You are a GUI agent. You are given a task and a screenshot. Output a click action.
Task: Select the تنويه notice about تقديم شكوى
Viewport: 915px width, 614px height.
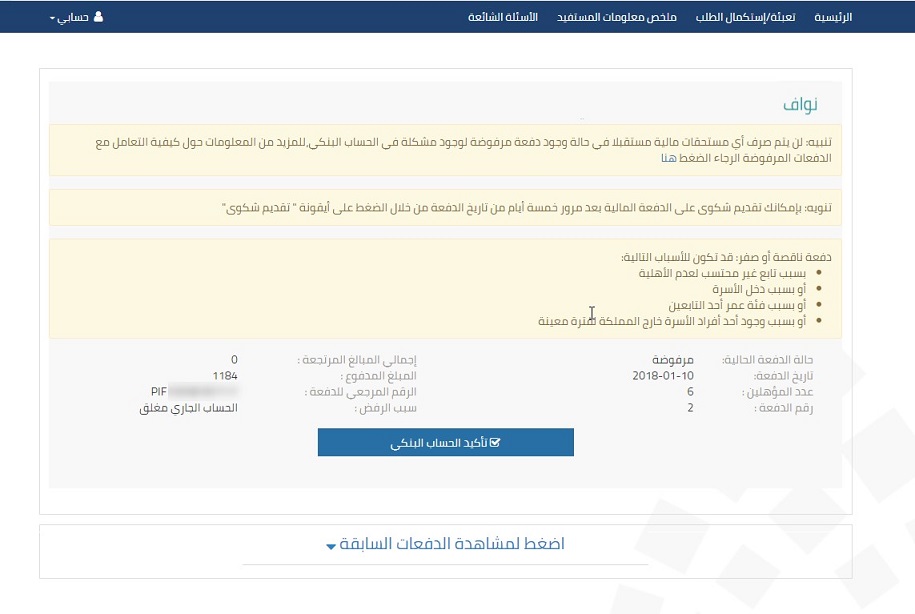(x=445, y=207)
